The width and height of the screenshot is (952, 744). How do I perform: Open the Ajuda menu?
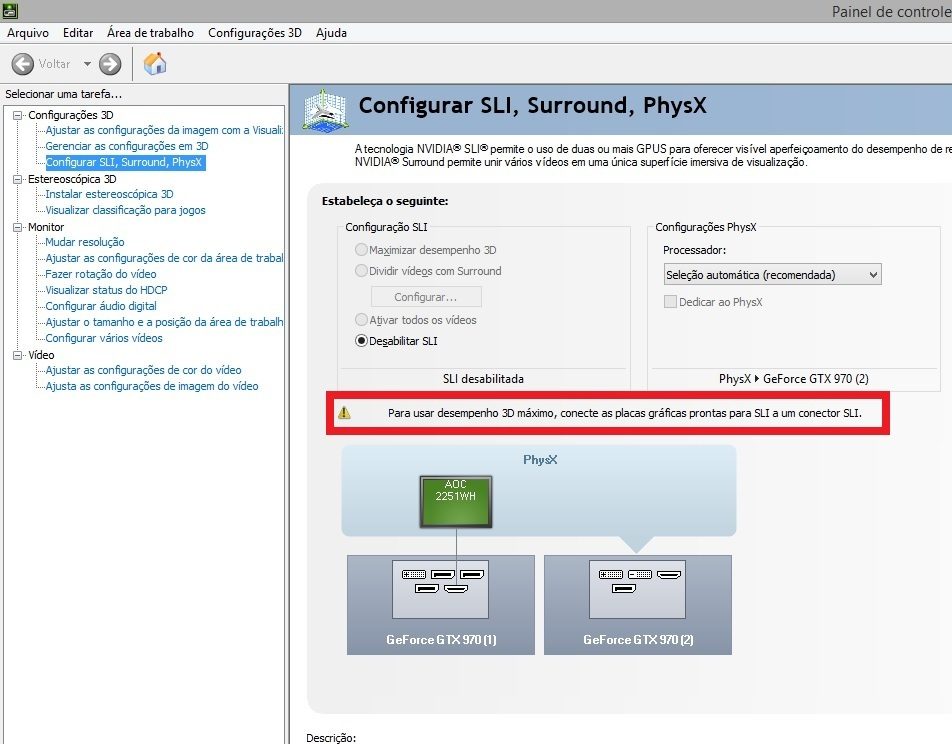331,33
